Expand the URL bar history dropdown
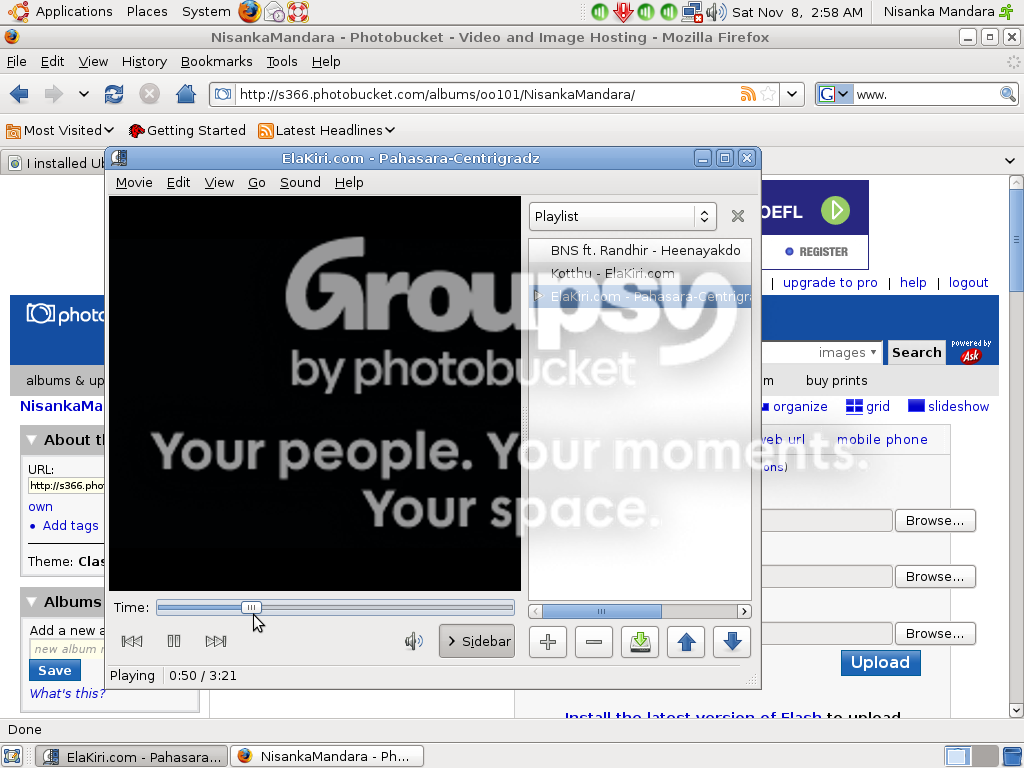 [792, 94]
